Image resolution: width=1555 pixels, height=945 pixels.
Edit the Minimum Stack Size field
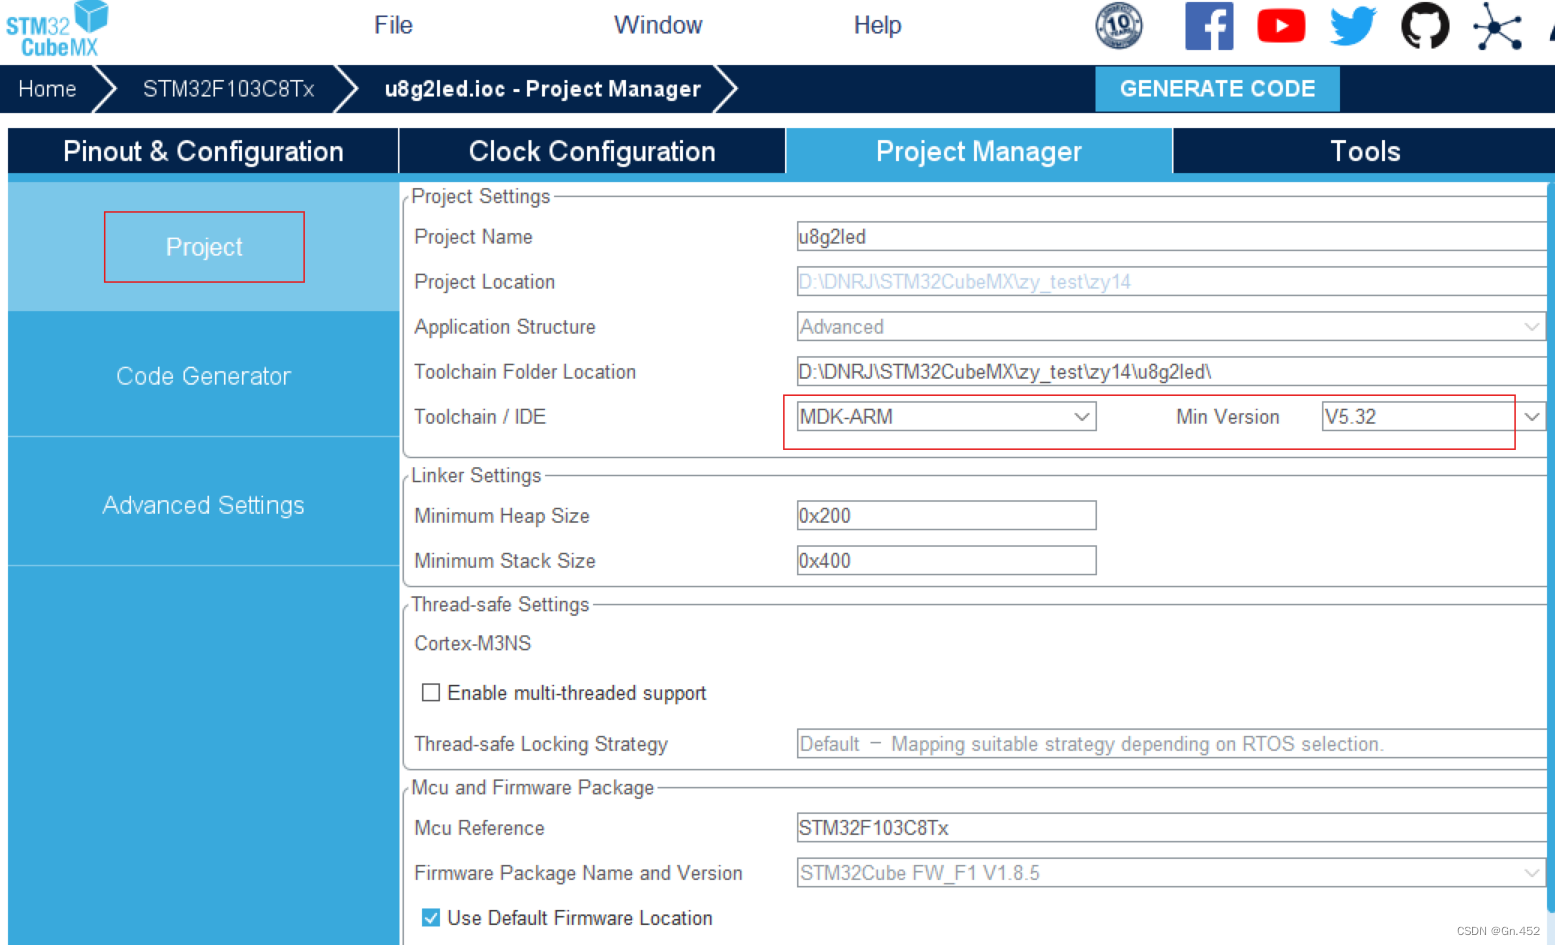pyautogui.click(x=946, y=561)
